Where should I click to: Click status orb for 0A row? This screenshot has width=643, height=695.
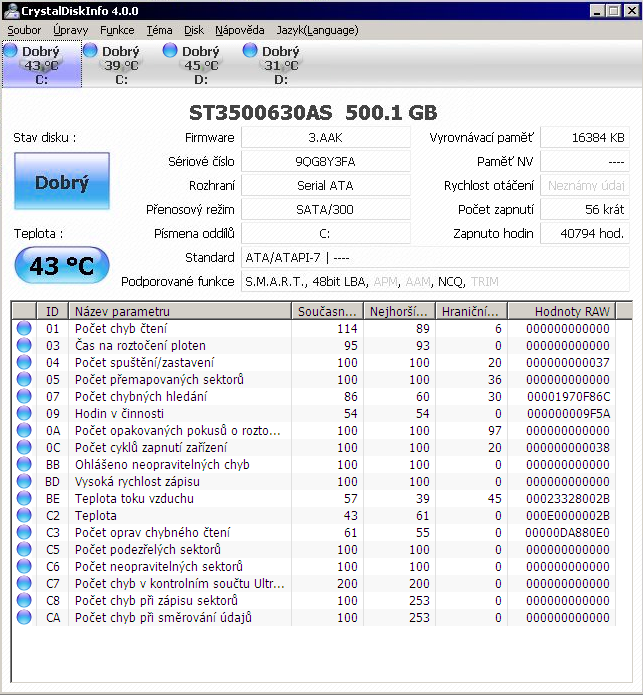tap(24, 430)
